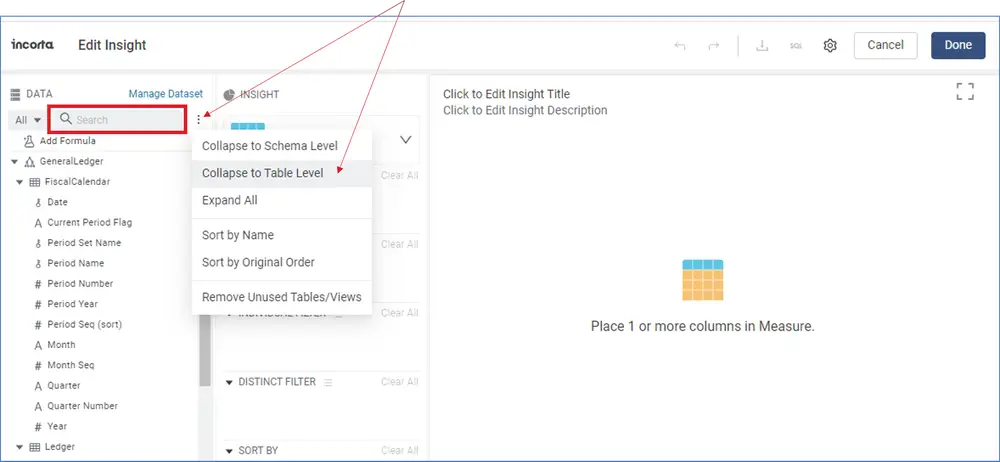Click the FiscalCalendar table icon
The height and width of the screenshot is (462, 1000).
click(35, 182)
